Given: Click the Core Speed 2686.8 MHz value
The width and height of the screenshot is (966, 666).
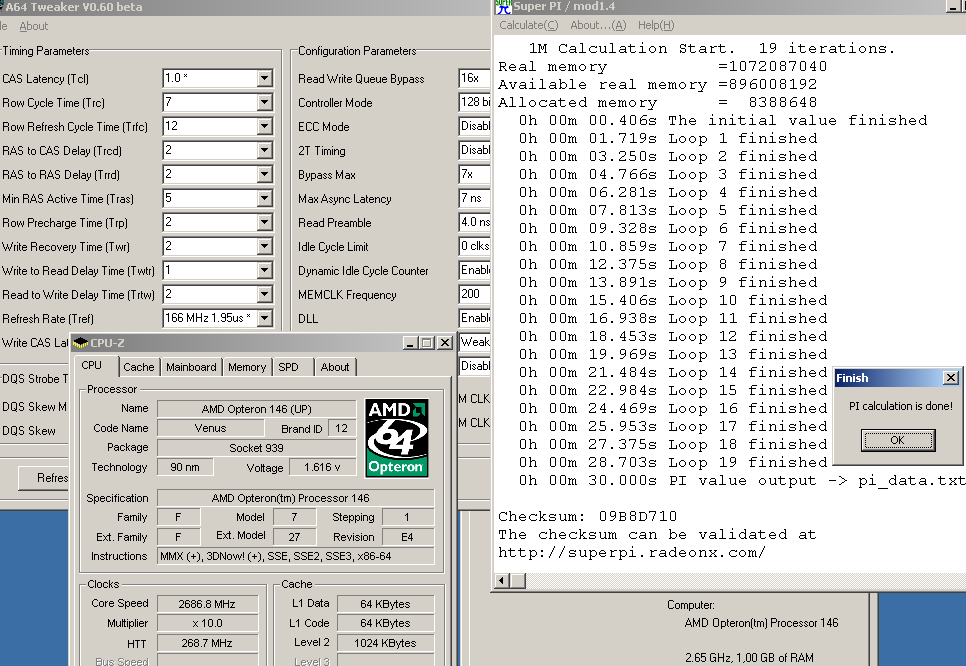Looking at the screenshot, I should tap(207, 604).
